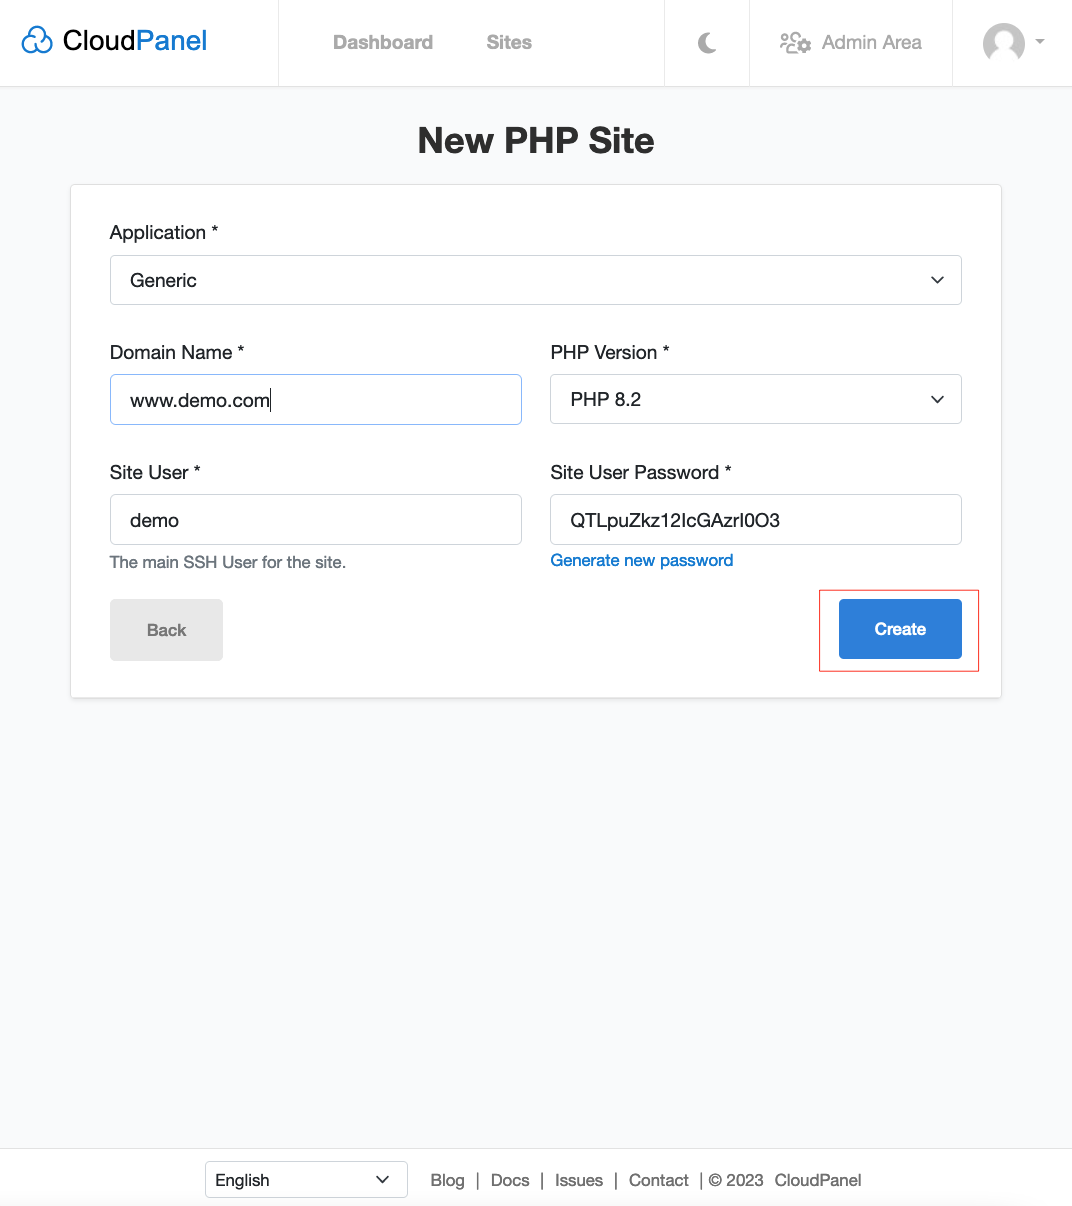
Task: Visit the Docs footer link
Action: pyautogui.click(x=510, y=1180)
